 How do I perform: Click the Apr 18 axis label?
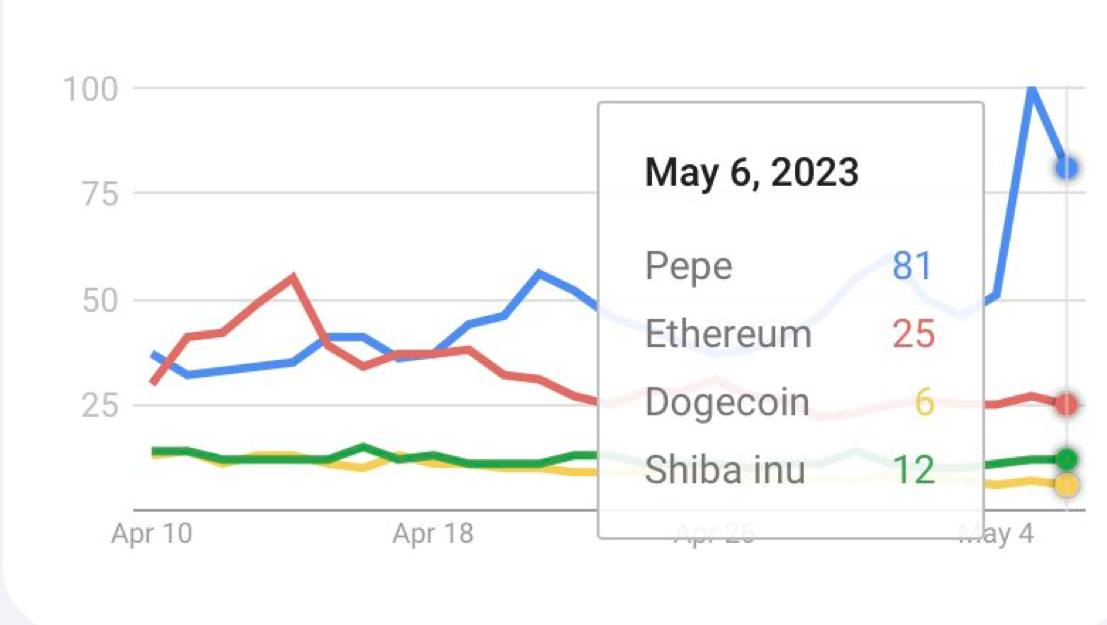coord(433,534)
